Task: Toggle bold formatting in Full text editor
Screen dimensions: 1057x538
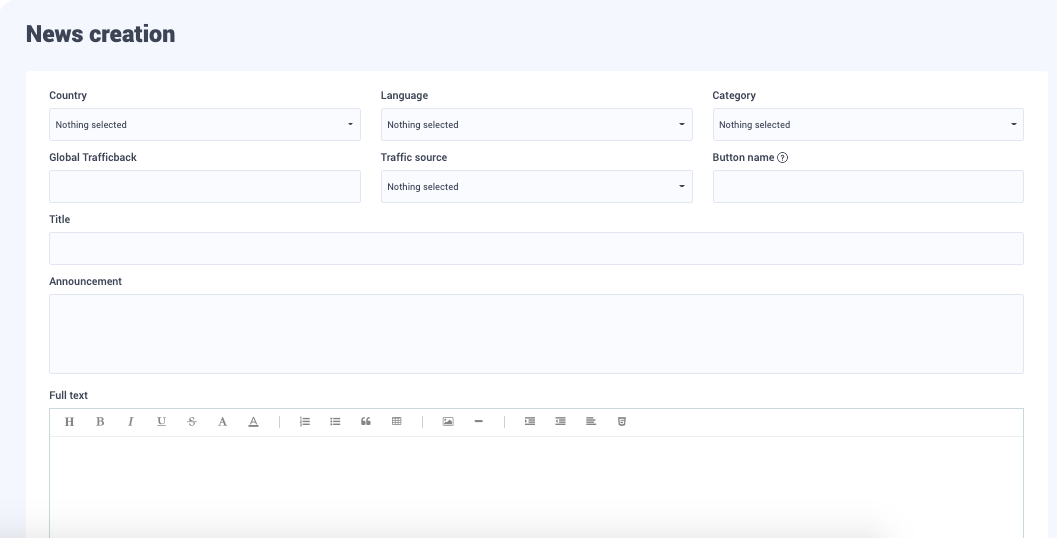Action: pyautogui.click(x=100, y=422)
